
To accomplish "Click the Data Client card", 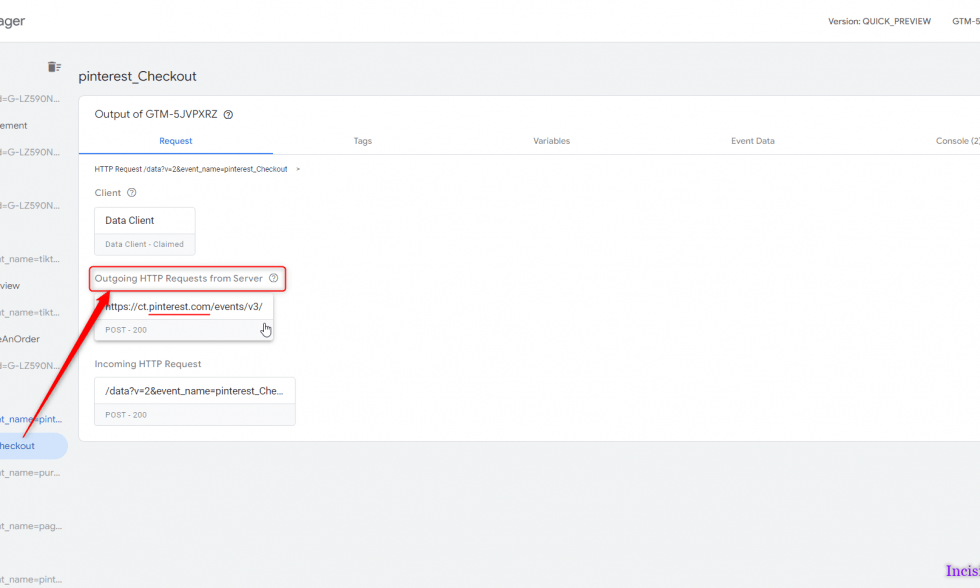I will click(x=144, y=220).
